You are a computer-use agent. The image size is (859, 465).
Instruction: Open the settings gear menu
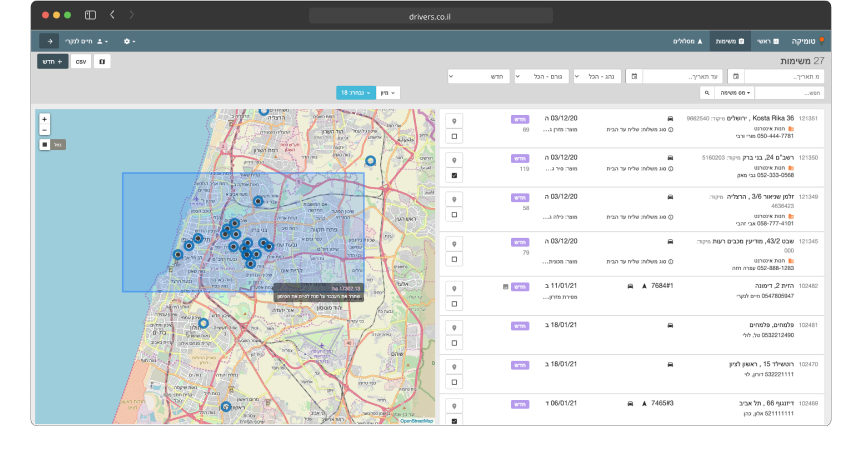click(x=129, y=41)
